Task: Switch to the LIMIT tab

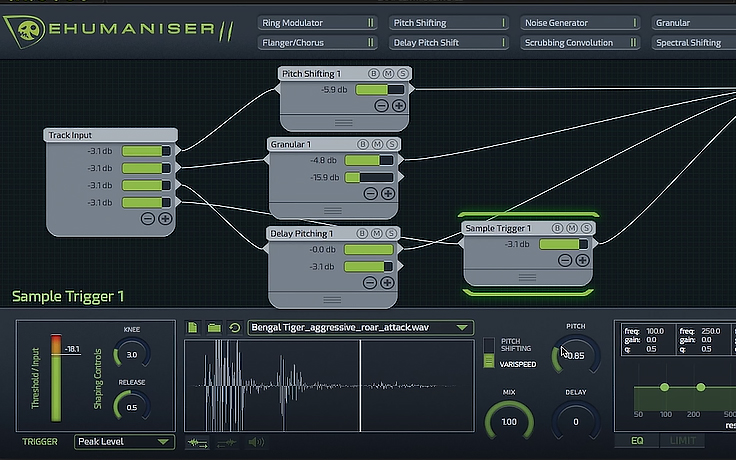Action: pos(682,441)
